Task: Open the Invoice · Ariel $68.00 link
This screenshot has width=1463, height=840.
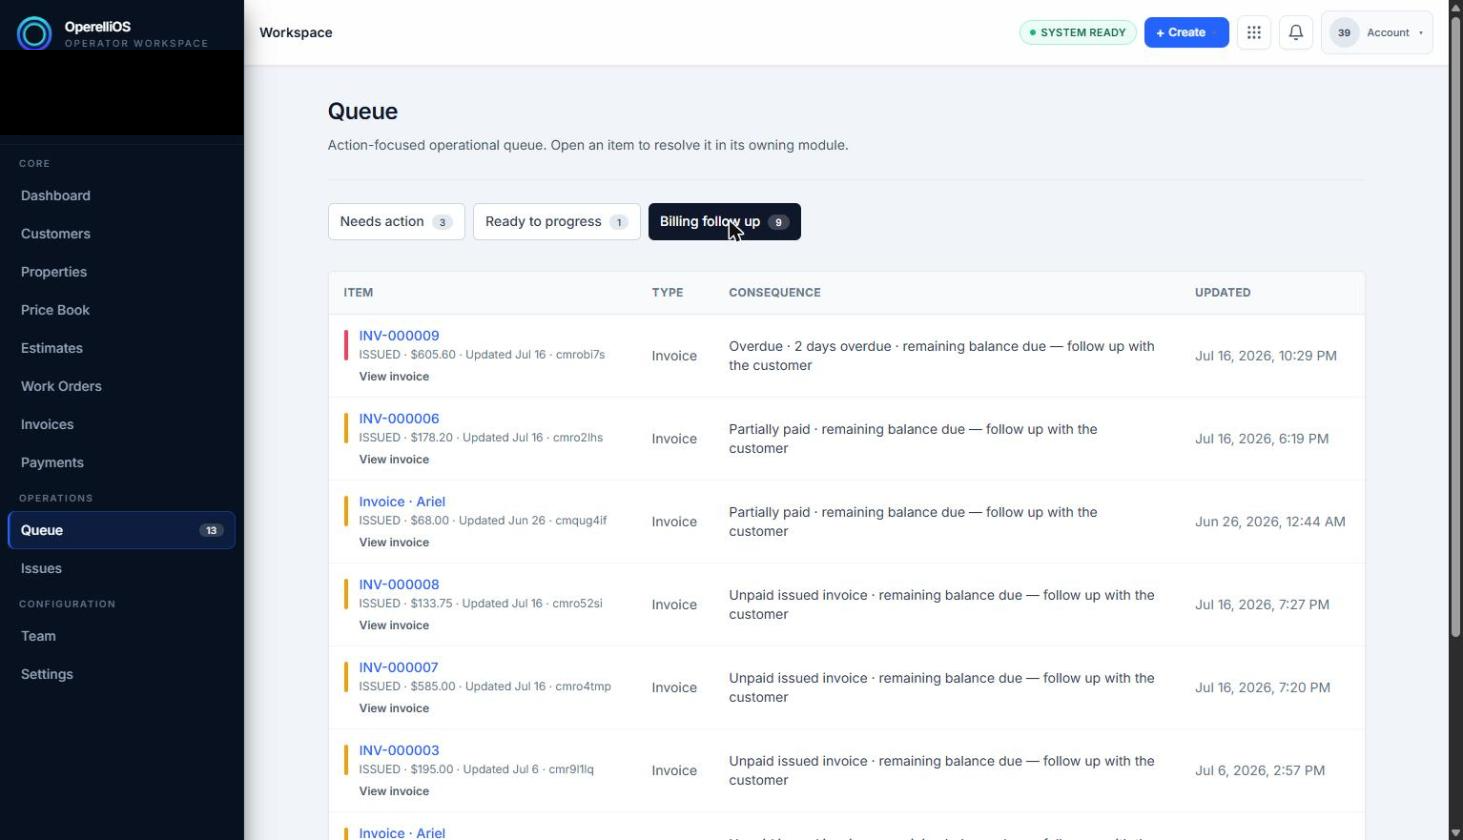Action: pyautogui.click(x=402, y=502)
